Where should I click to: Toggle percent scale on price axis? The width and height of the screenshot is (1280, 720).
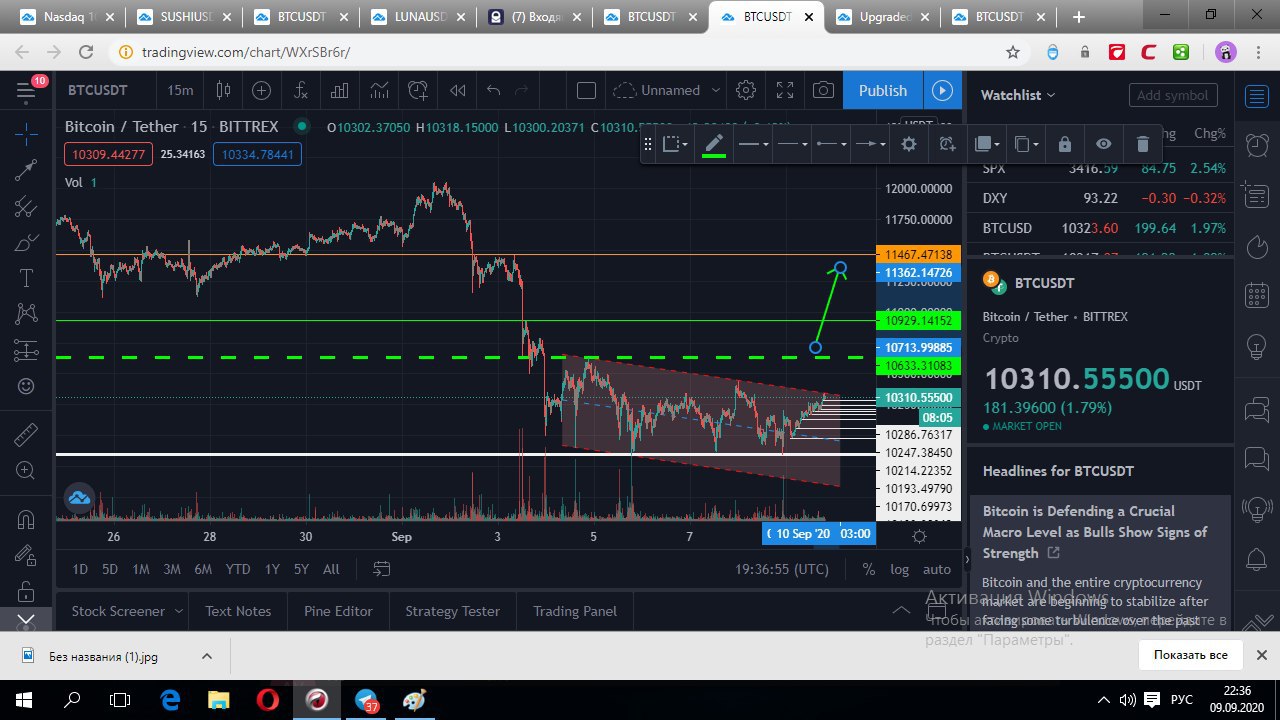click(x=869, y=569)
